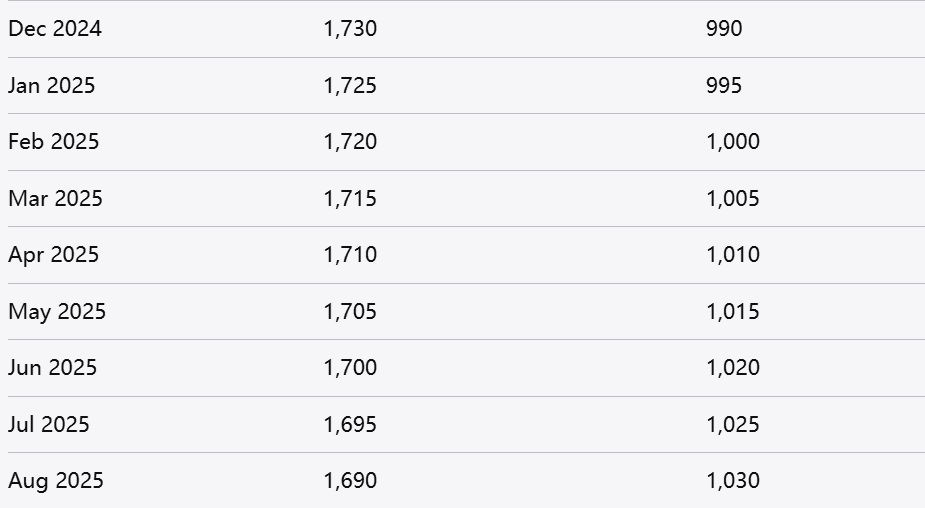Image resolution: width=925 pixels, height=508 pixels.
Task: Click the 1,020 value in June row
Action: [x=733, y=368]
